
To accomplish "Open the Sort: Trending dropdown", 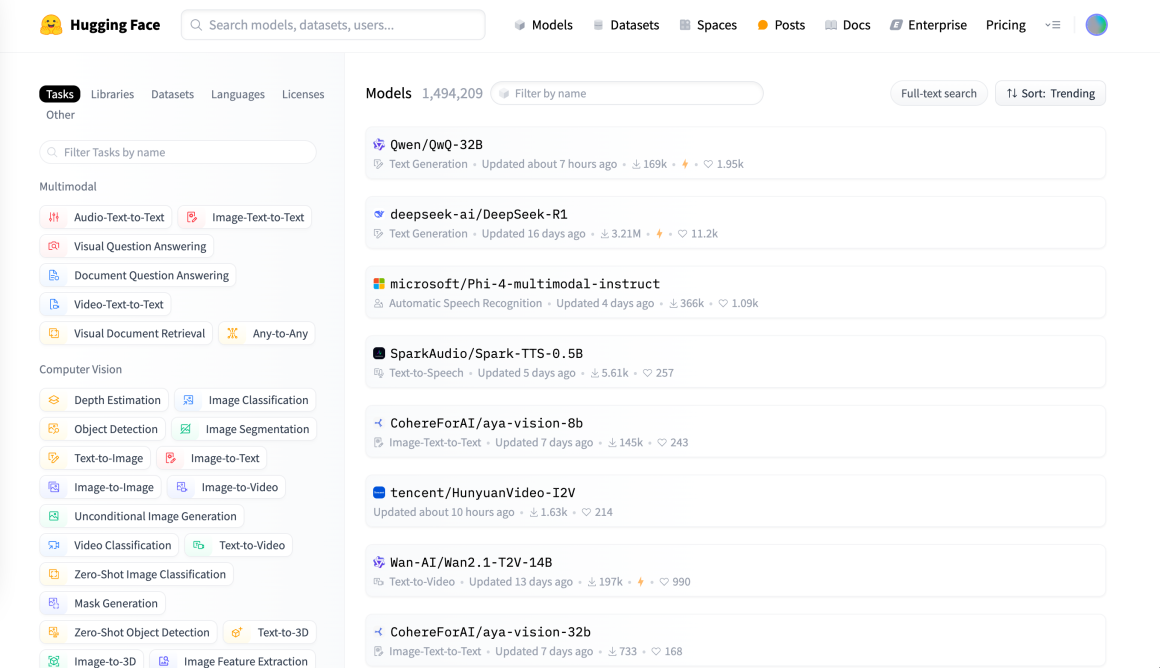I will [x=1050, y=93].
